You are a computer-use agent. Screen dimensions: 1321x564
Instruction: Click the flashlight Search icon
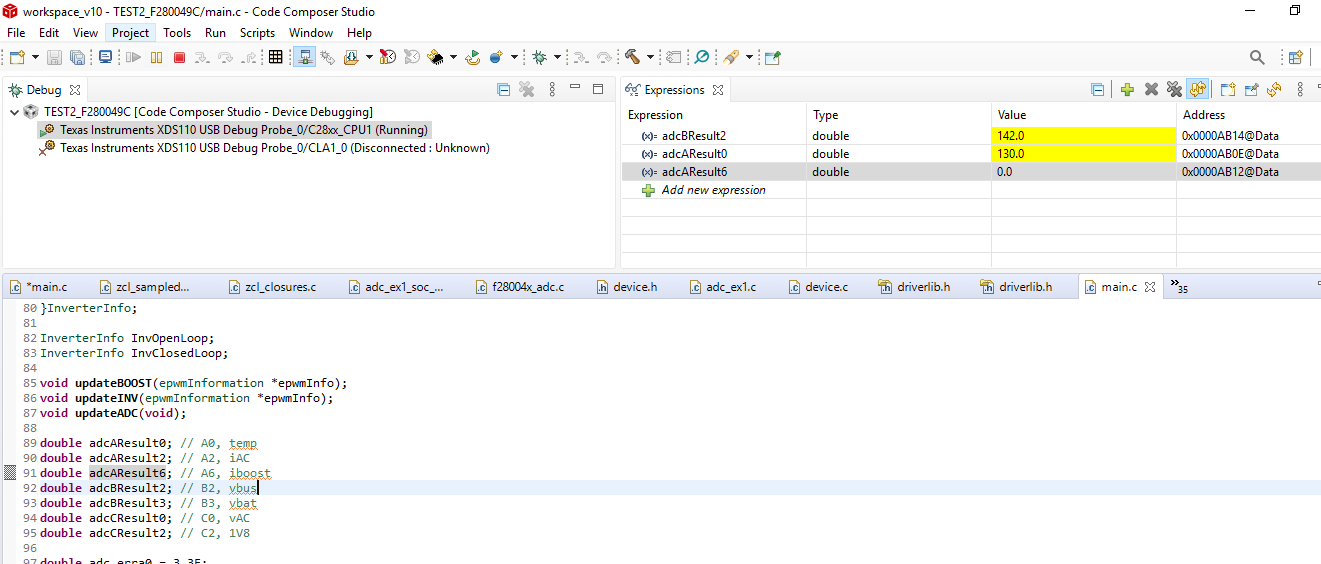731,57
